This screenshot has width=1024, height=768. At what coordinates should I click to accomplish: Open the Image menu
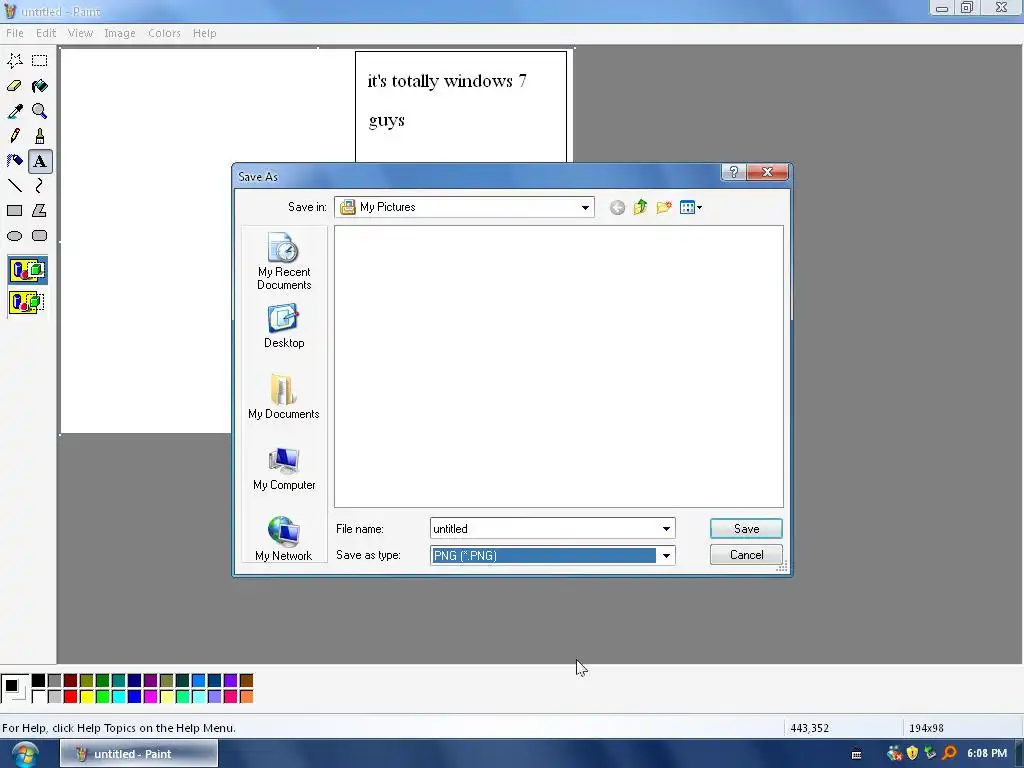120,33
